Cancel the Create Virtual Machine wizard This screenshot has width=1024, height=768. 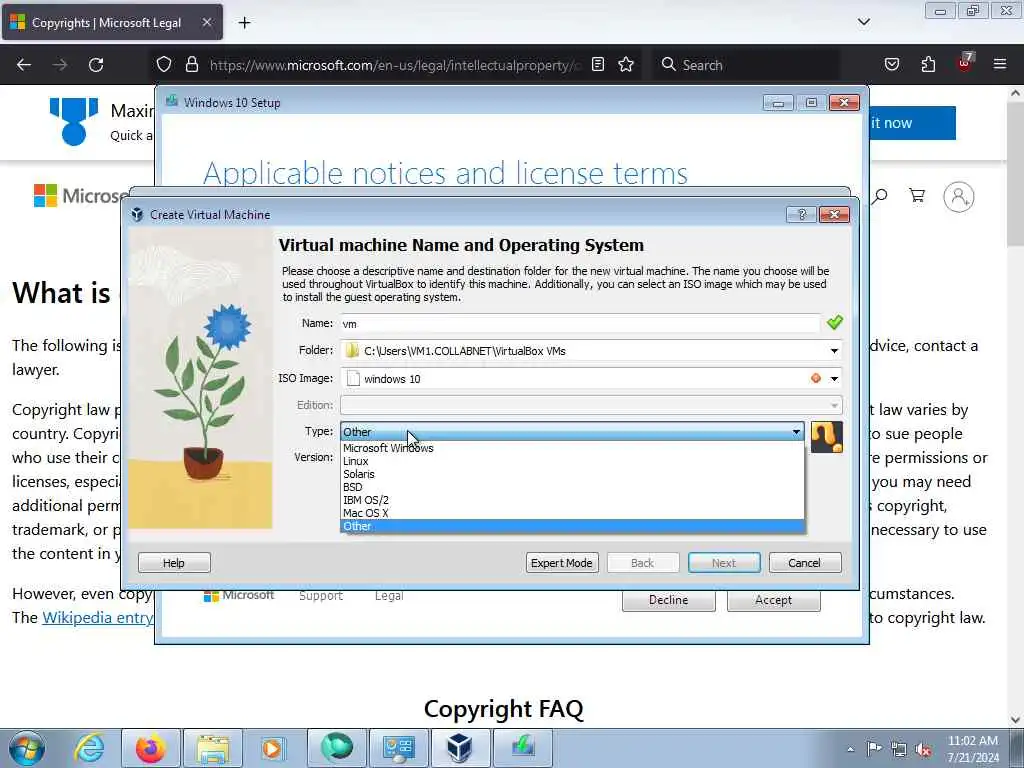805,563
